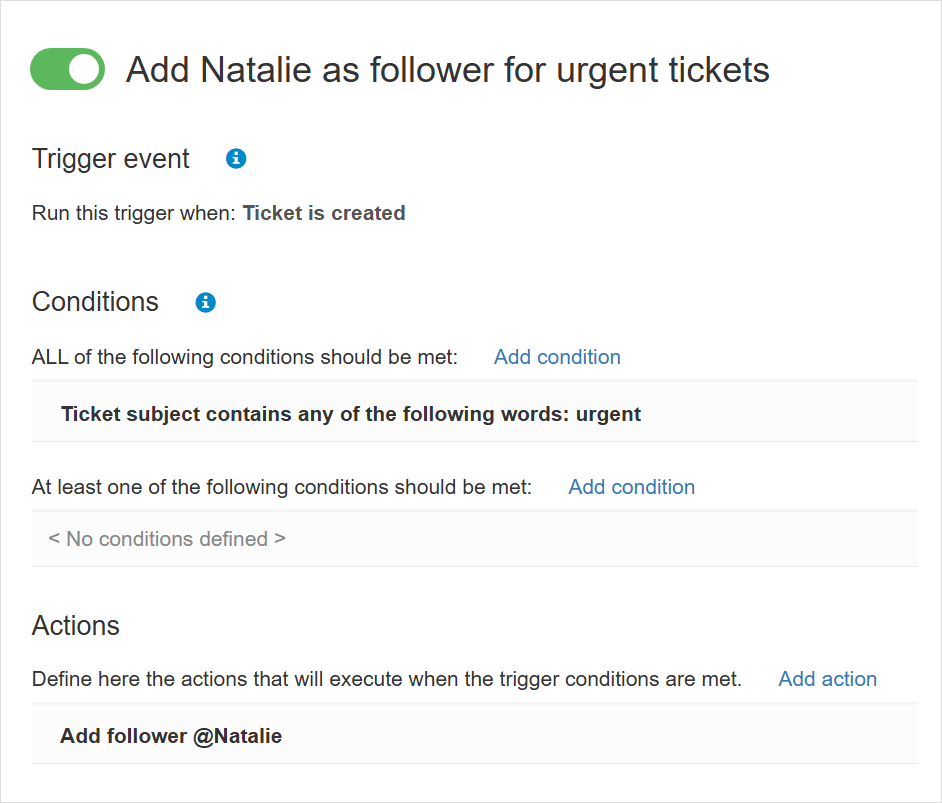Select the Trigger event section heading
The height and width of the screenshot is (803, 942).
coord(111,159)
